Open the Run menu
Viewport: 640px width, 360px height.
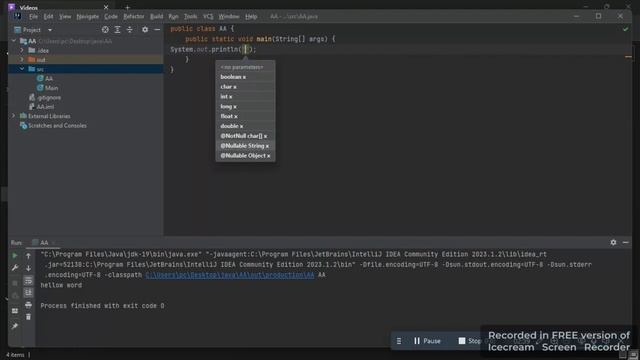pos(173,17)
